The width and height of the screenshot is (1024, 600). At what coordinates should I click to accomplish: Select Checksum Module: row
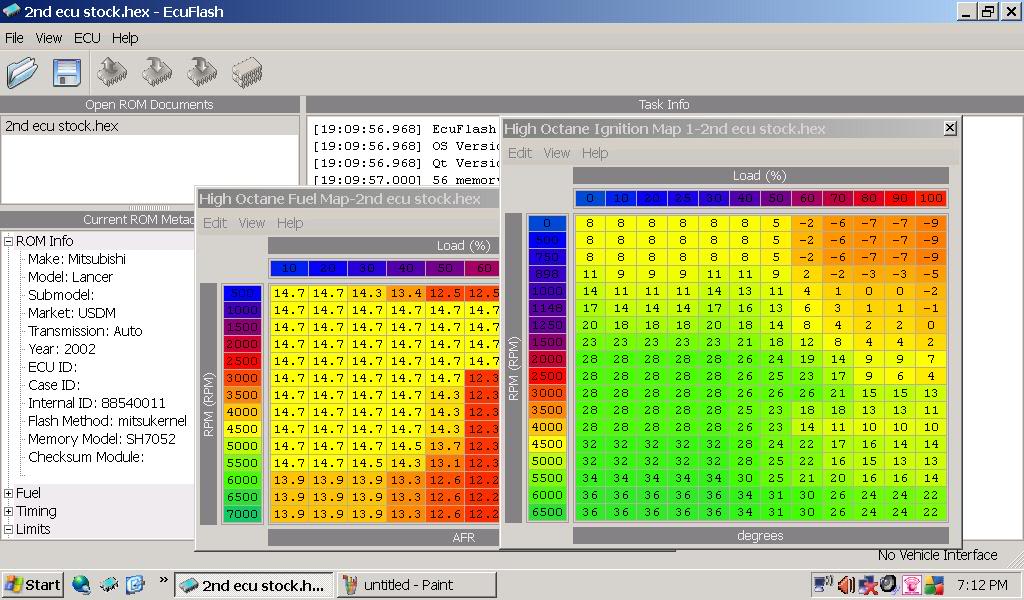86,457
